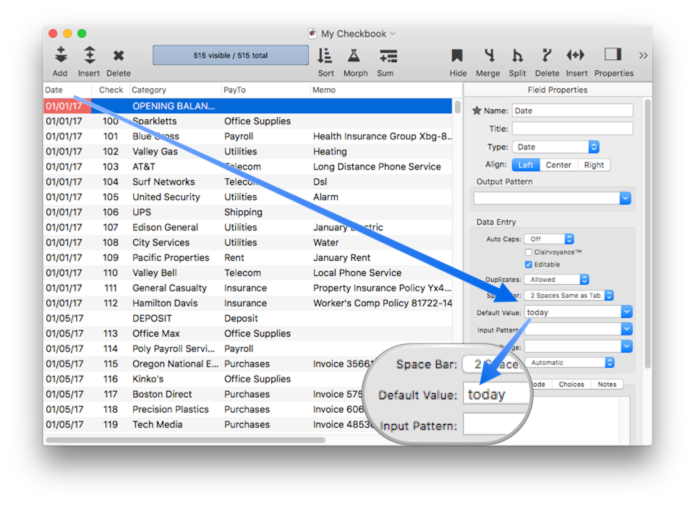695x506 pixels.
Task: Open the Automatic dropdown
Action: 570,362
